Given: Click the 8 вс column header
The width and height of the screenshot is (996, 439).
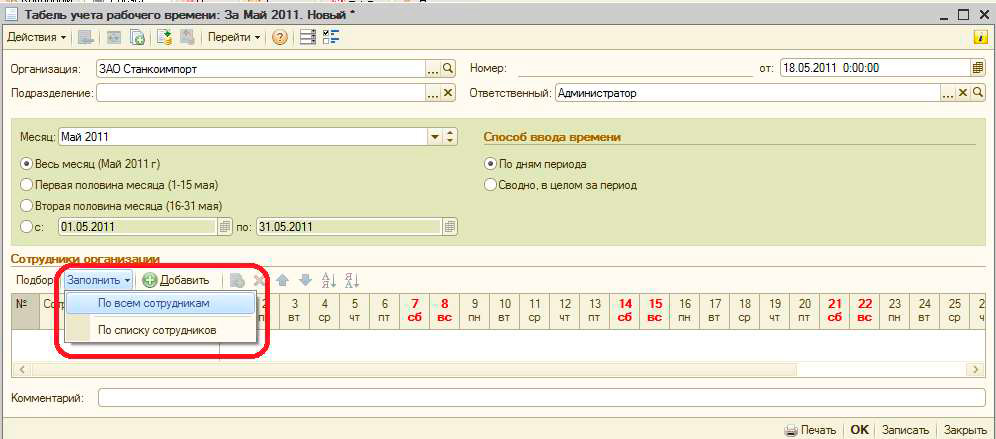Looking at the screenshot, I should click(445, 311).
